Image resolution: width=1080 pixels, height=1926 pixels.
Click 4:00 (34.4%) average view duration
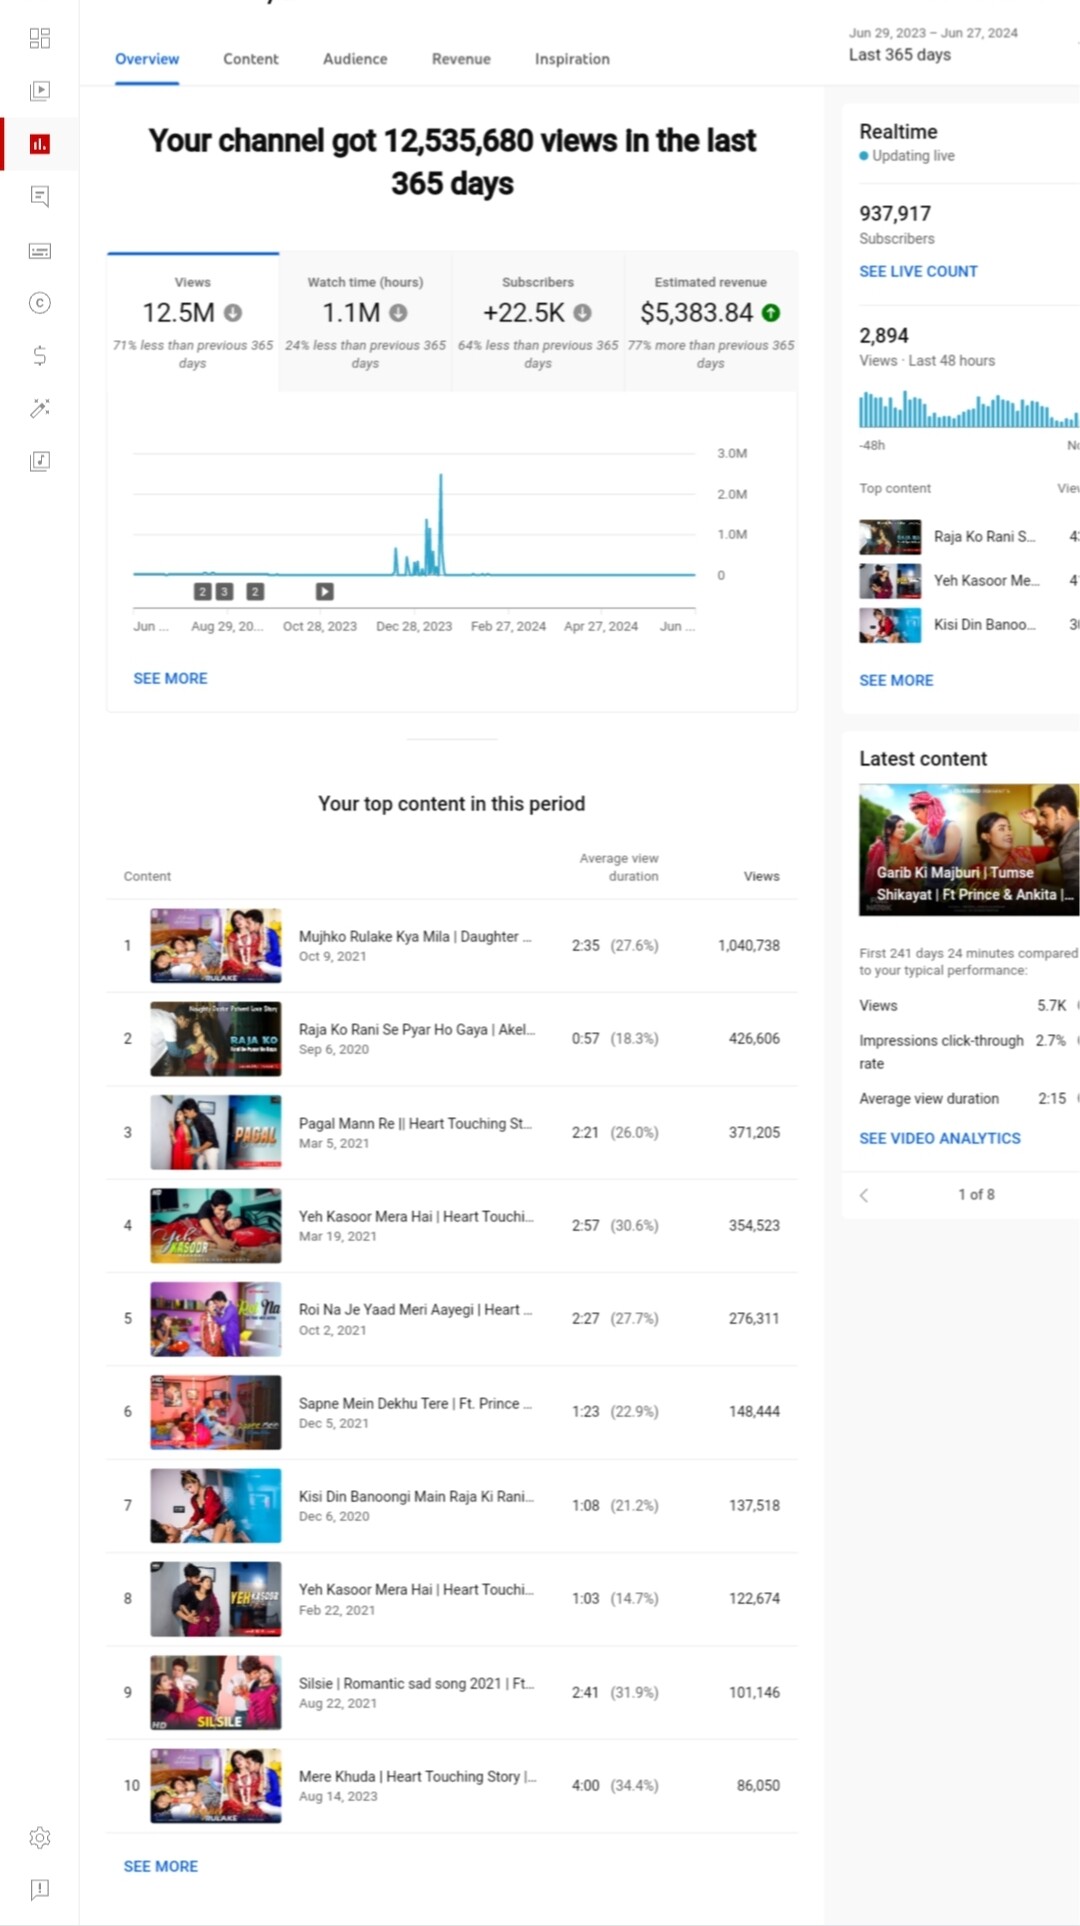pos(615,1786)
